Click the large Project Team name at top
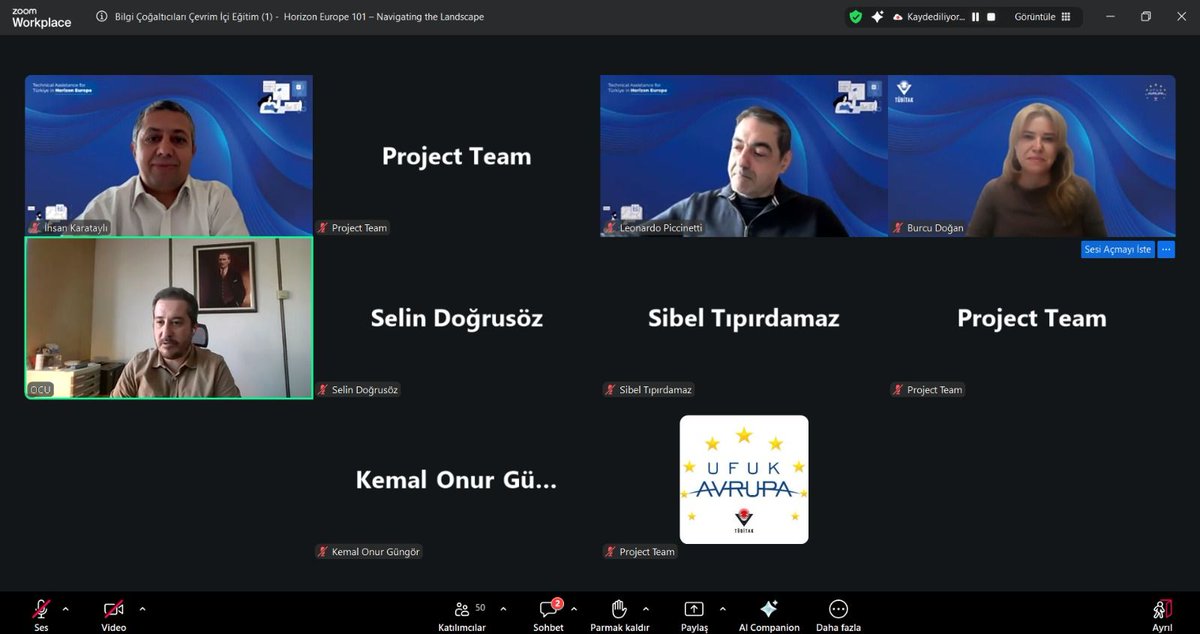This screenshot has height=634, width=1200. pyautogui.click(x=457, y=156)
